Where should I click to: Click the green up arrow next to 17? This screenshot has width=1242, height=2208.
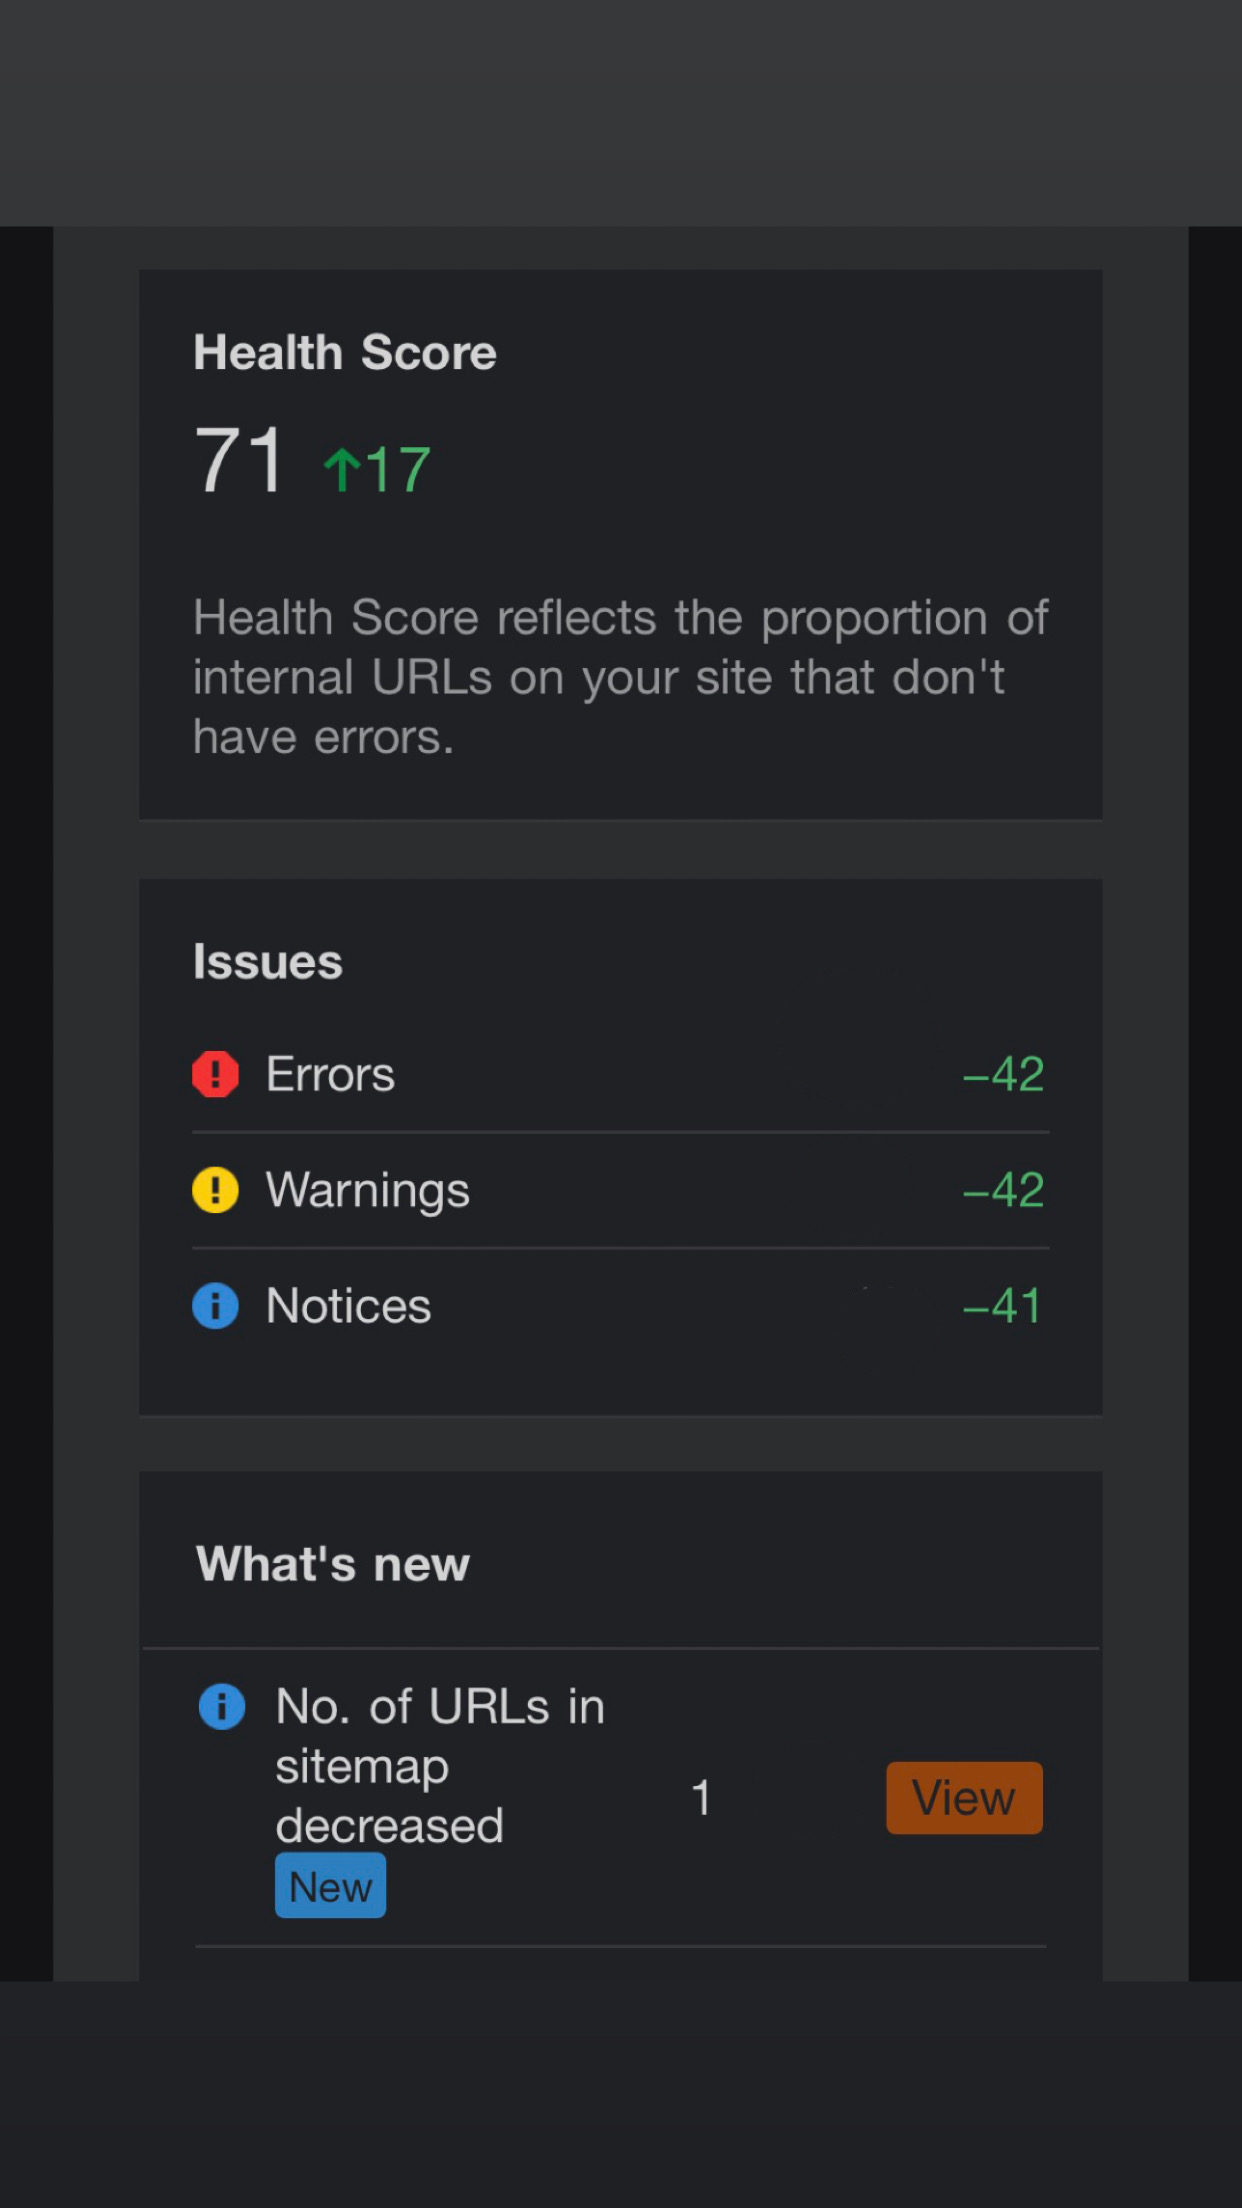pos(342,469)
